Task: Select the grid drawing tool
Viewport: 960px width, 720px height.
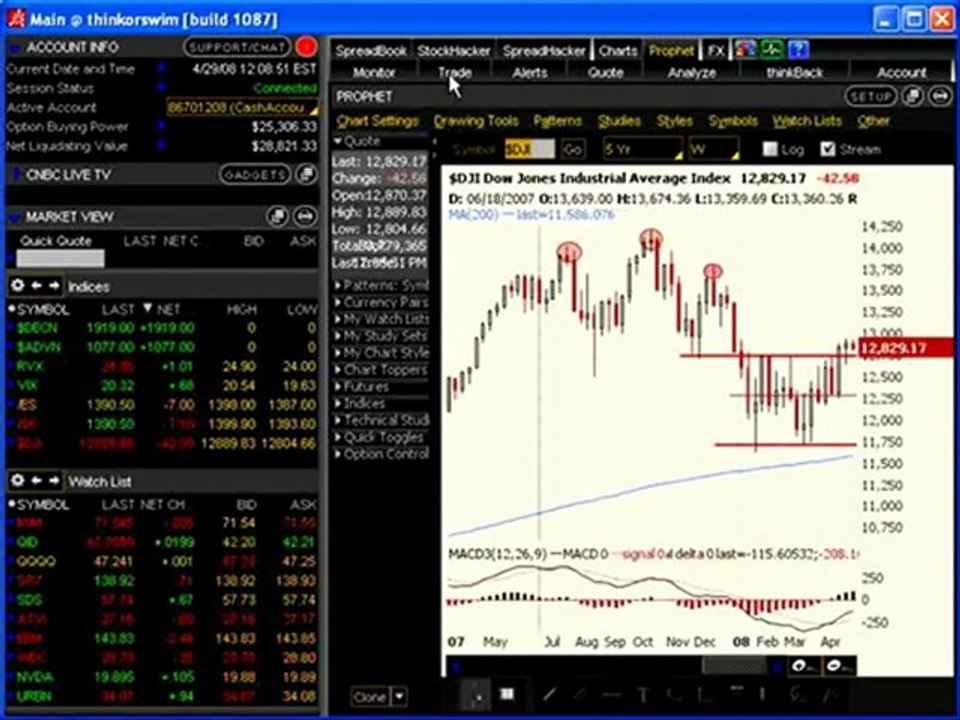Action: coord(507,694)
